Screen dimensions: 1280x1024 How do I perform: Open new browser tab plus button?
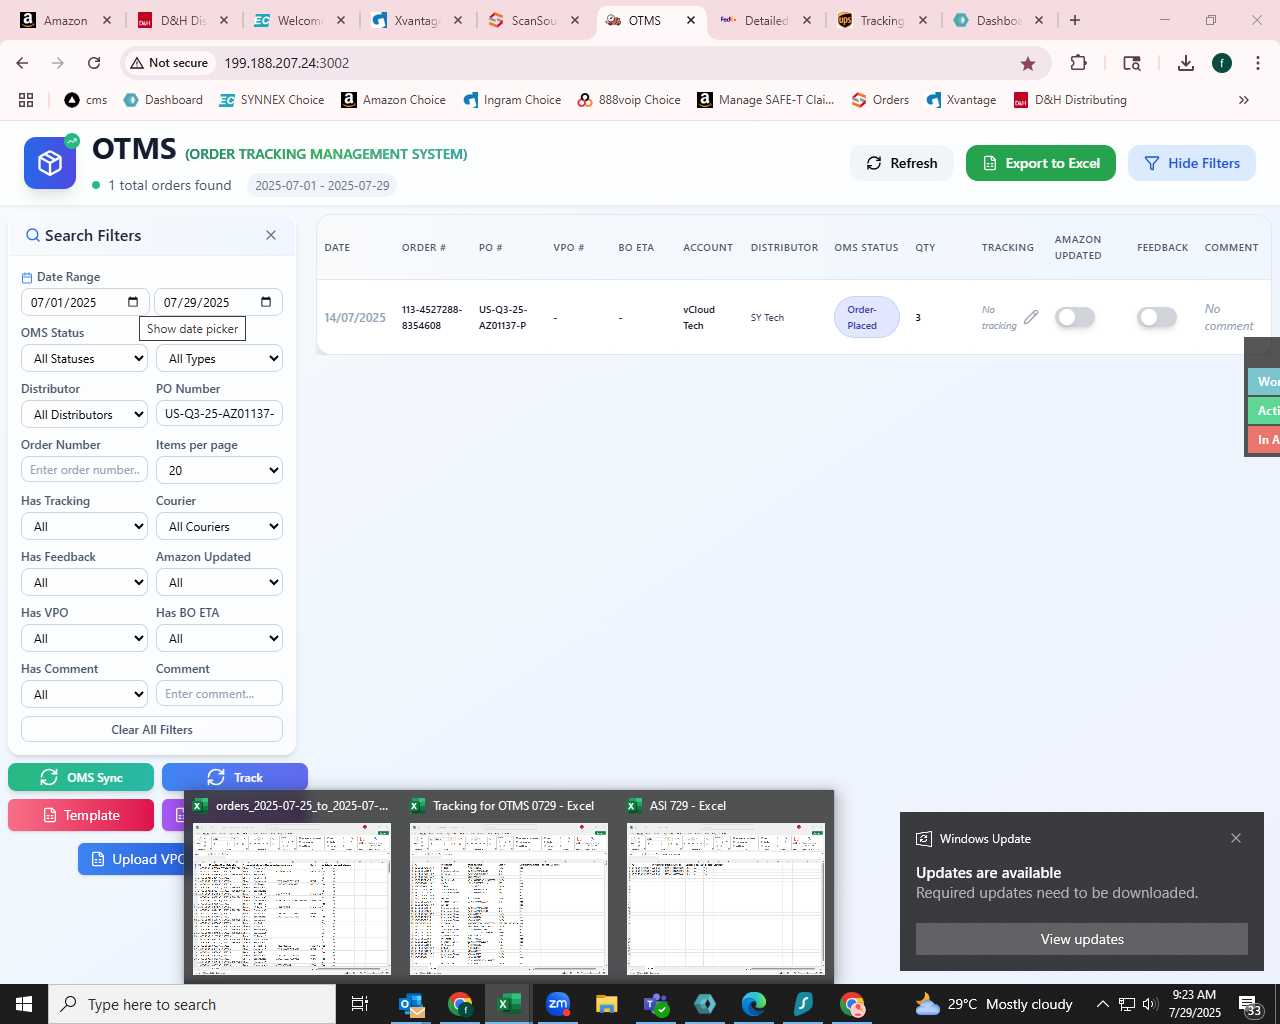click(1075, 20)
